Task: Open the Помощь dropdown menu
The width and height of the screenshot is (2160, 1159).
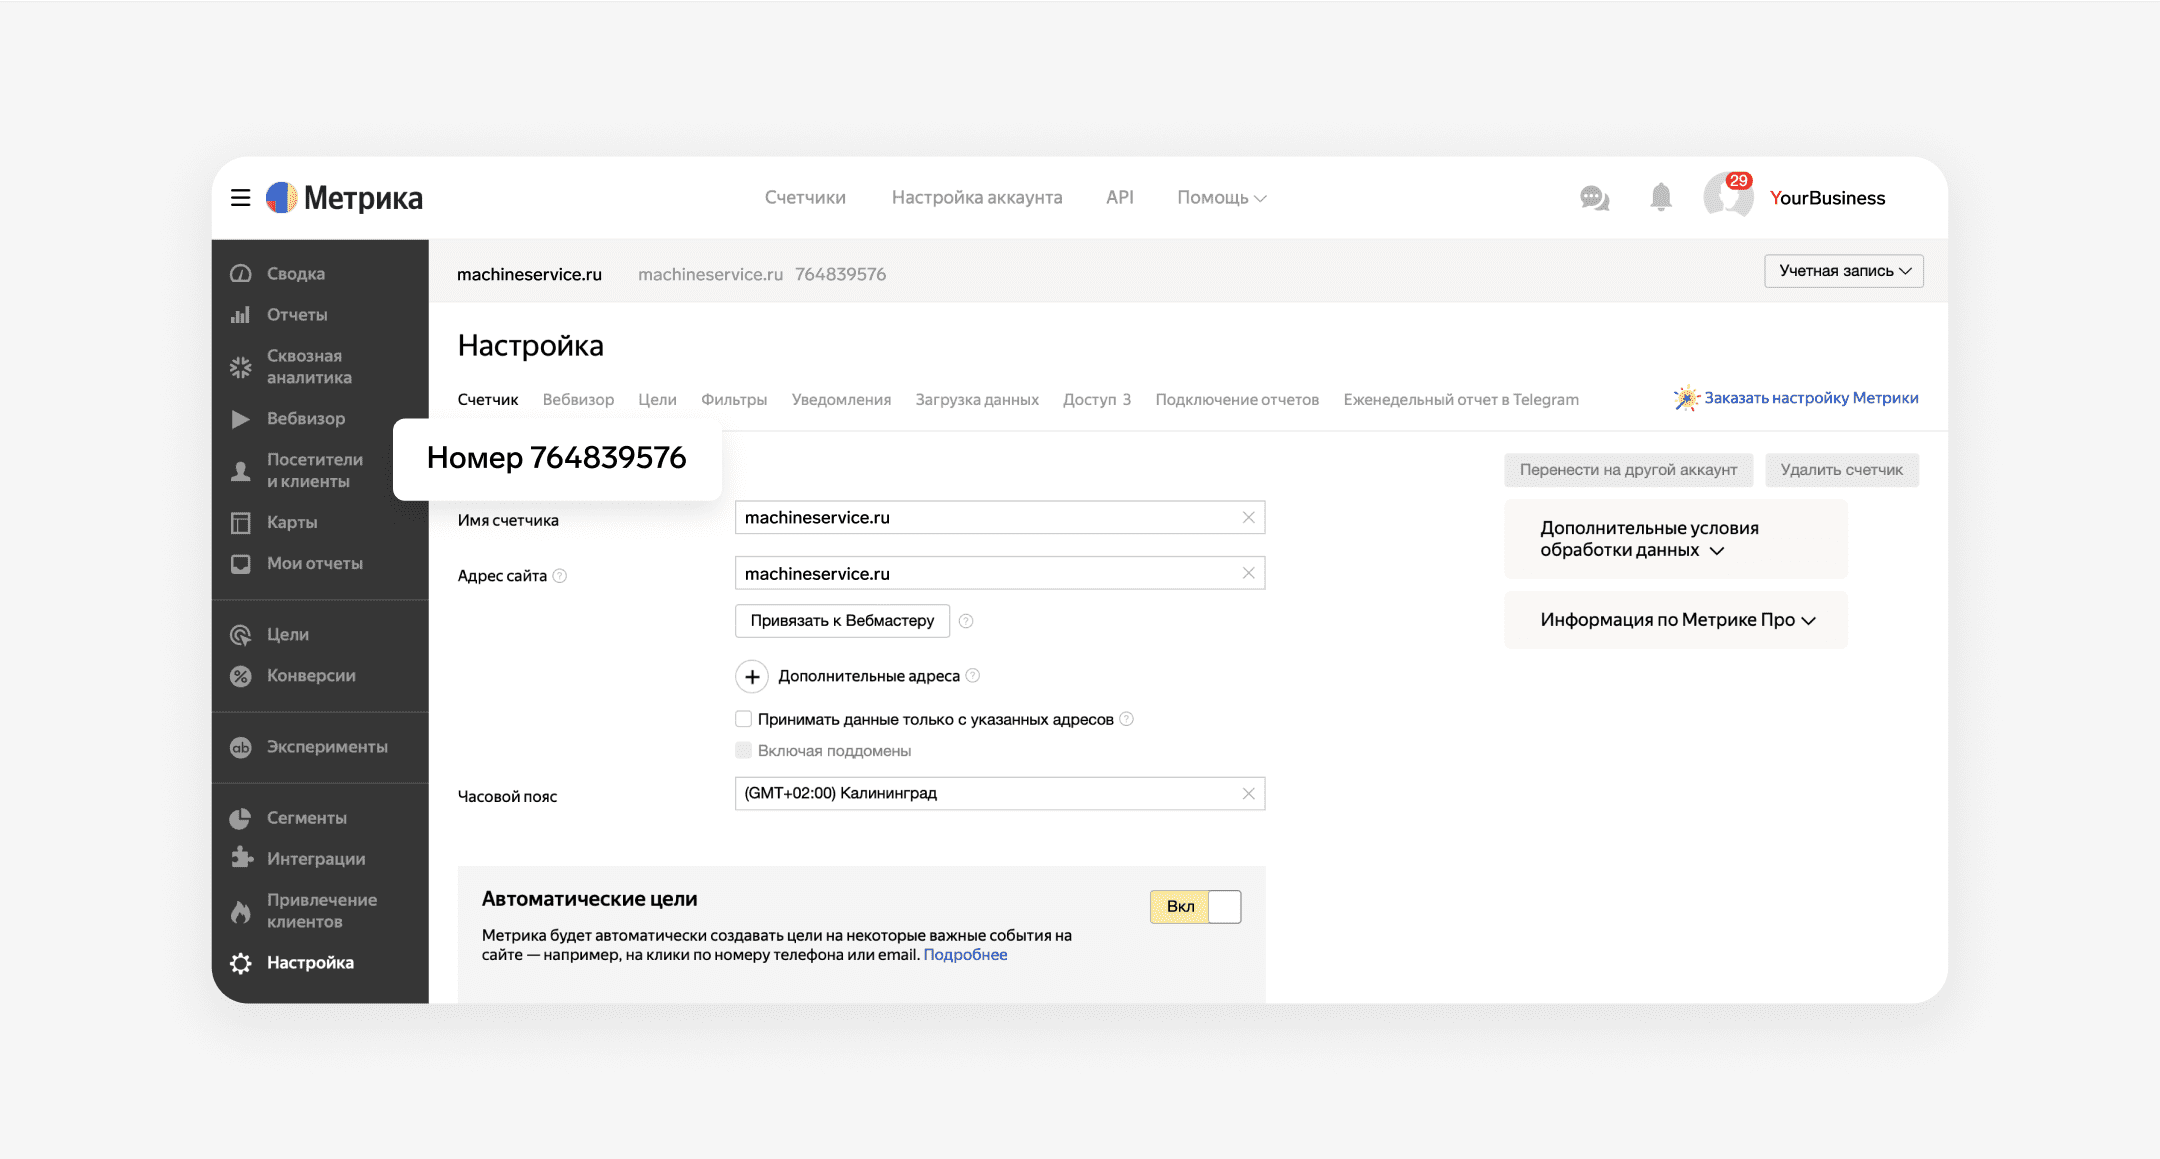Action: click(1221, 198)
